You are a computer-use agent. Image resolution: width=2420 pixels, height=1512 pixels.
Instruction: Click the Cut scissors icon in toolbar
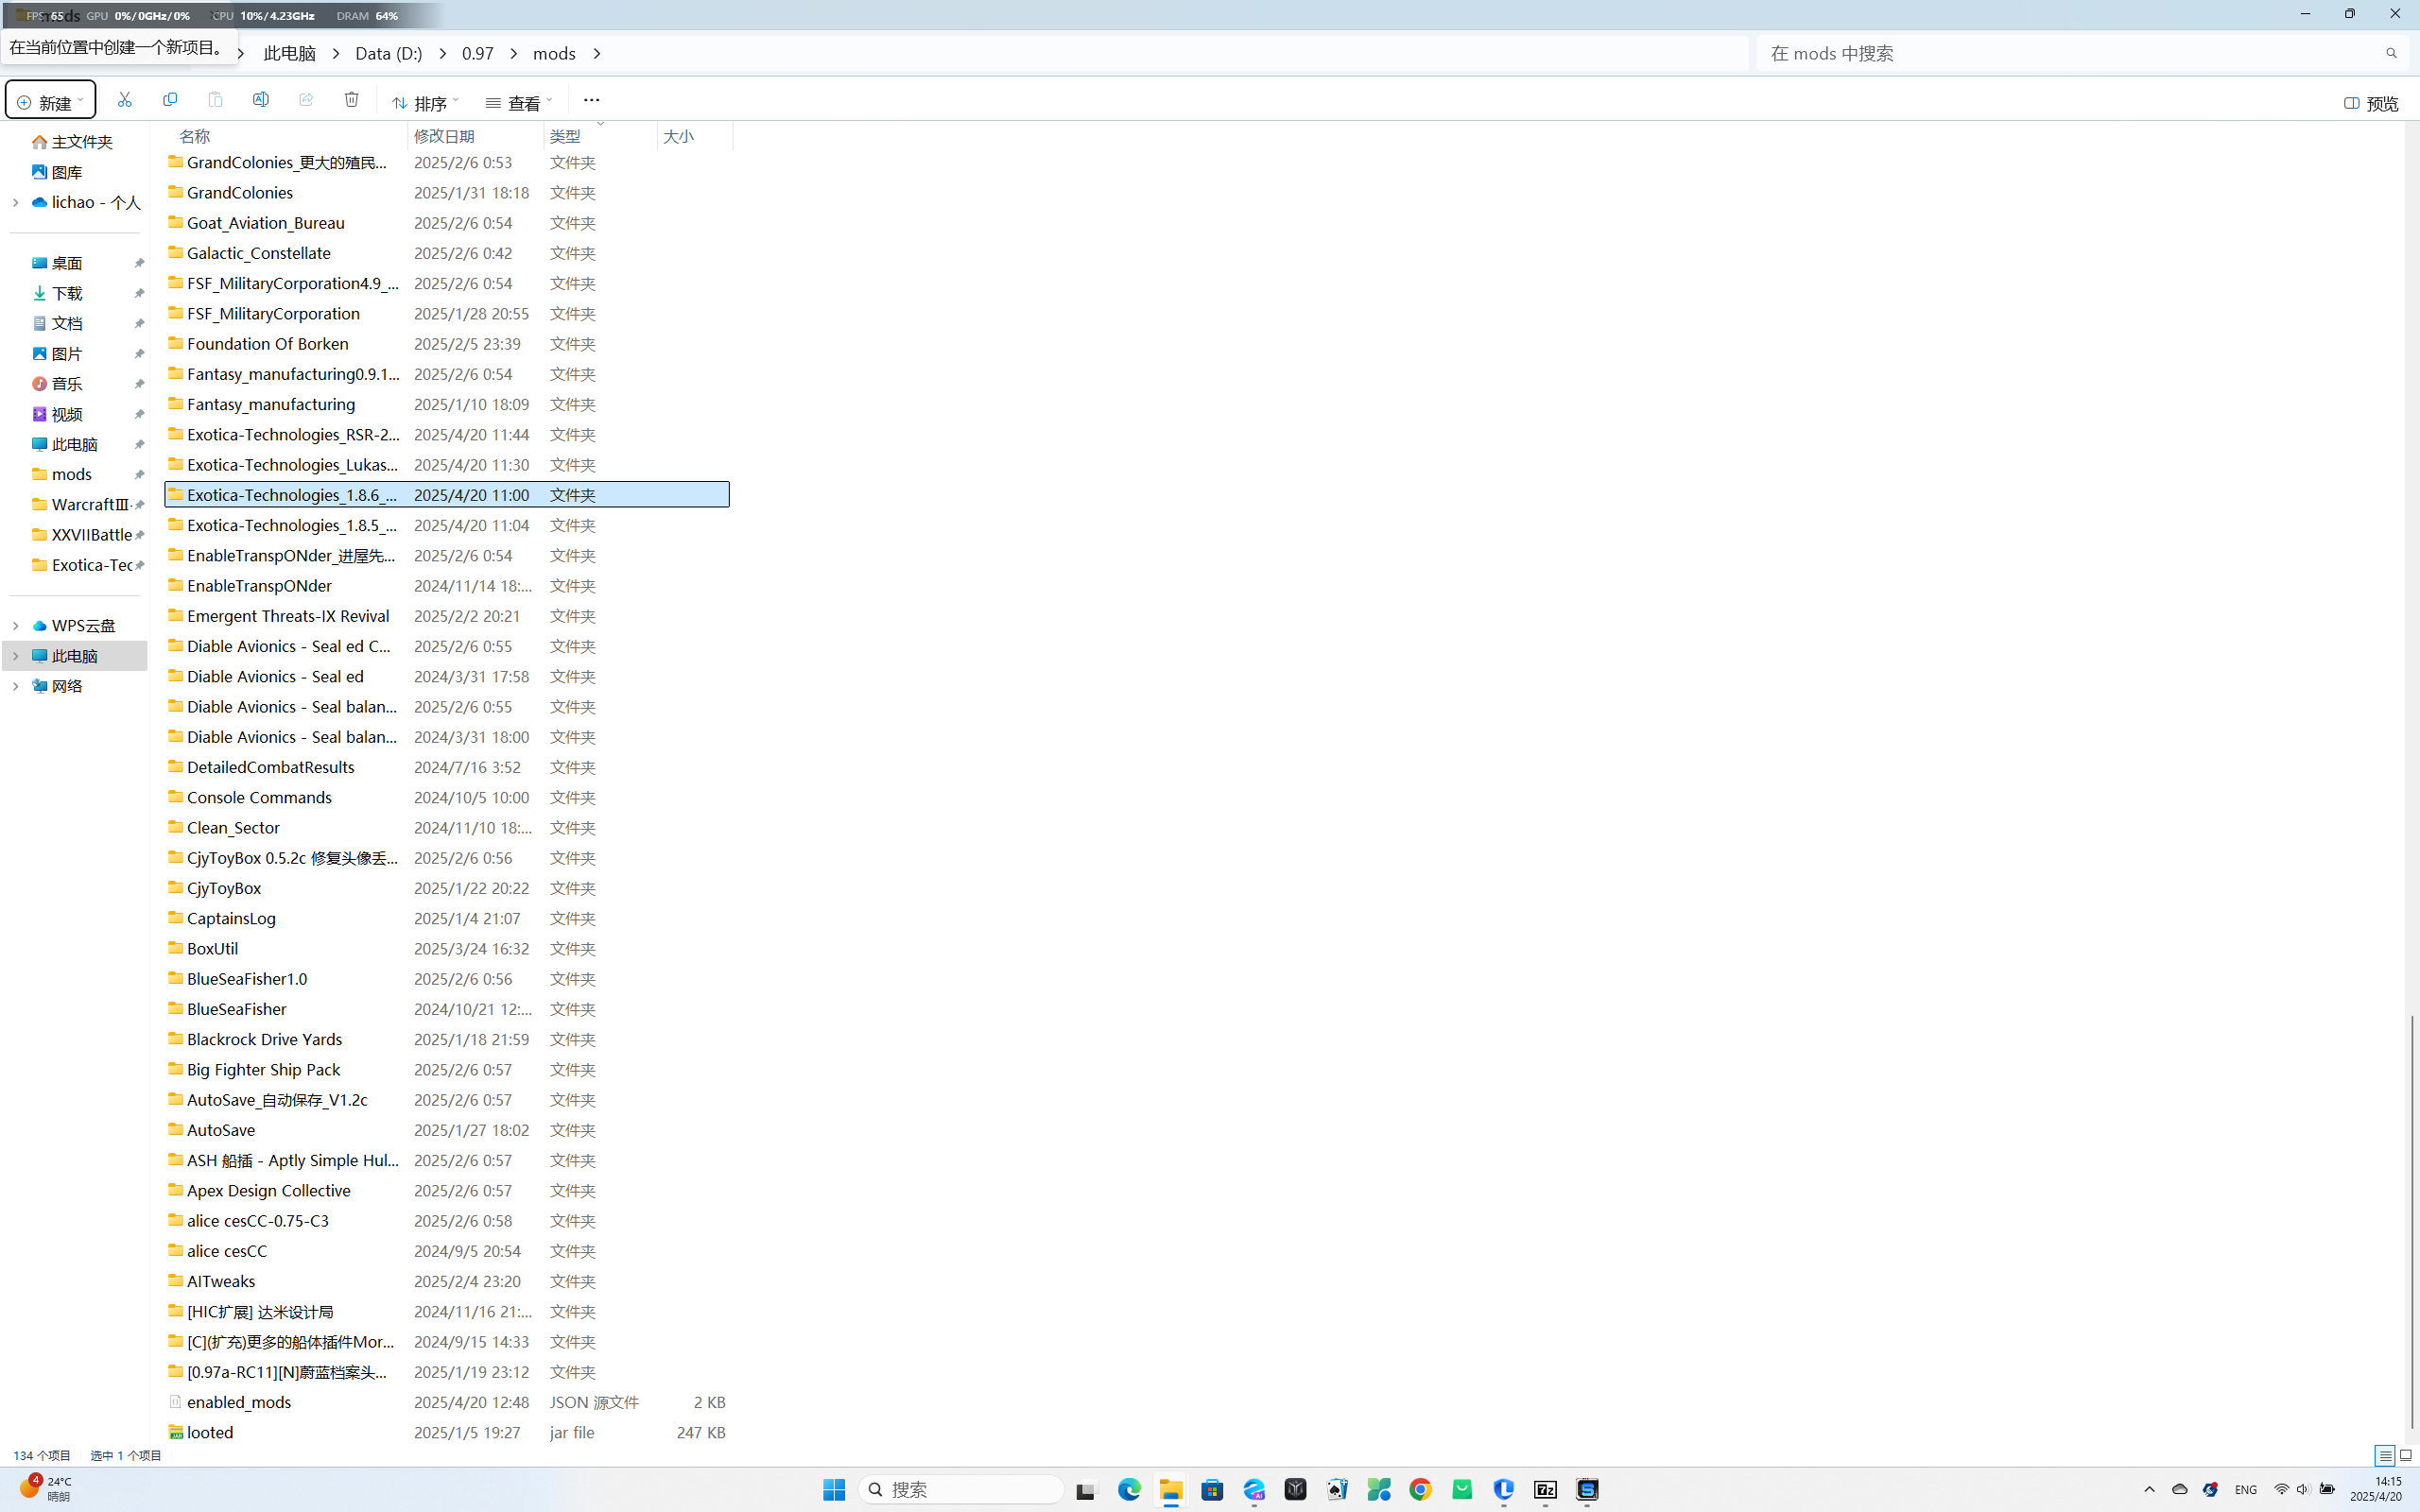(x=124, y=100)
